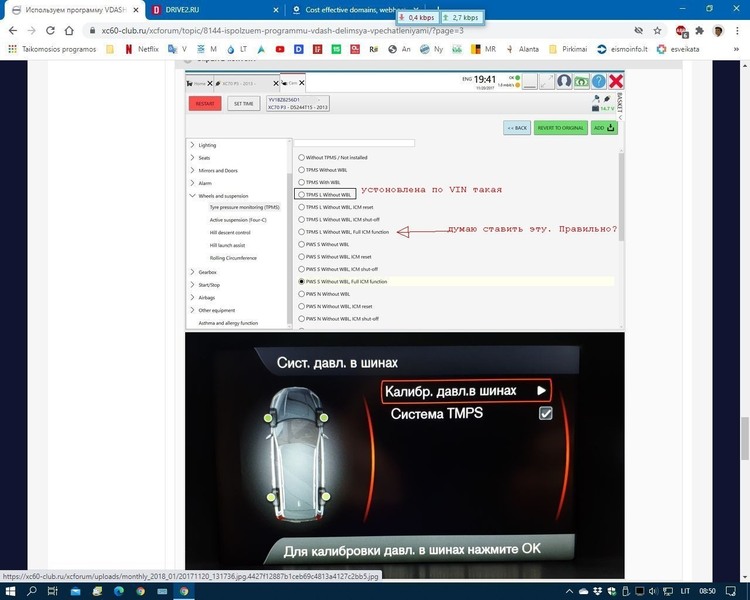Open the Taikomosios programos apps shortcut

coord(53,49)
